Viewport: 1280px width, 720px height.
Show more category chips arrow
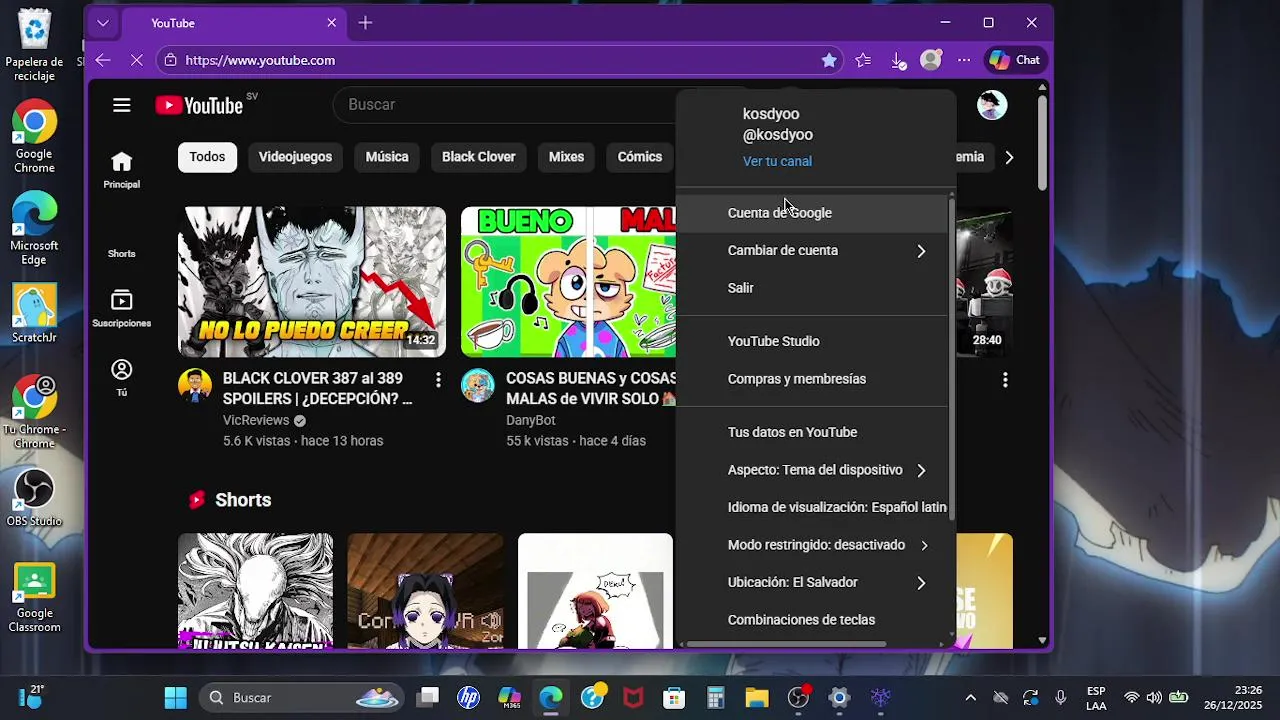pos(1009,157)
